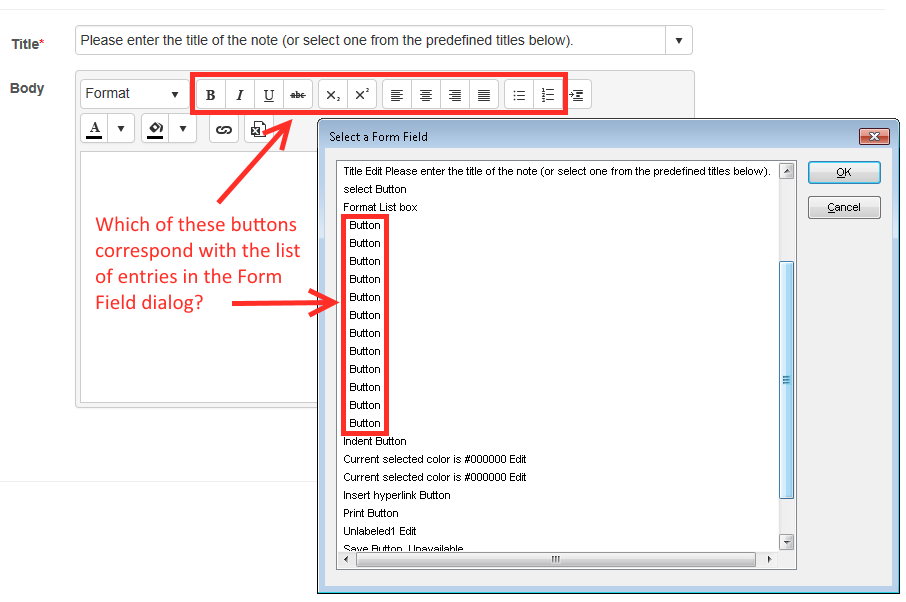Open the background color dropdown arrow
The height and width of the screenshot is (602, 906).
tap(183, 128)
